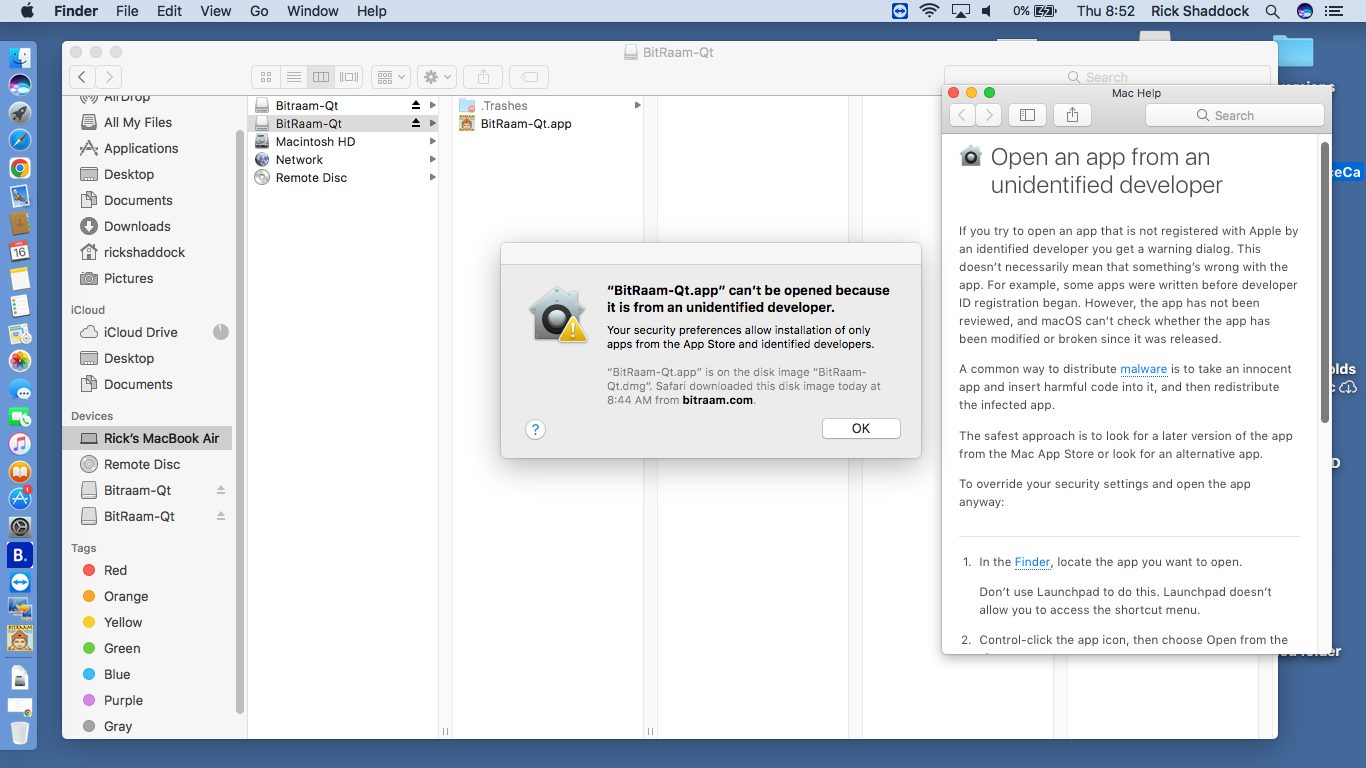The width and height of the screenshot is (1366, 768).
Task: Eject BitRaam-Qt disk in sidebar
Action: click(x=221, y=517)
